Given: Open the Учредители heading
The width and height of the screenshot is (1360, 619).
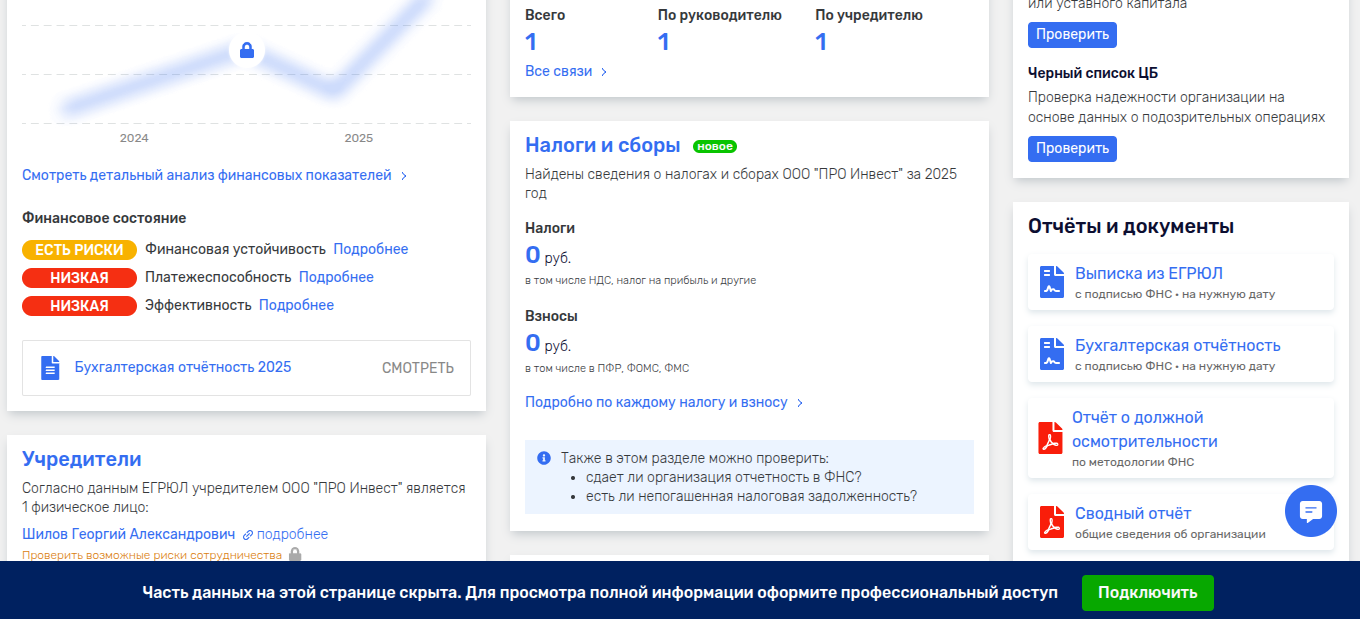Looking at the screenshot, I should click(x=82, y=459).
